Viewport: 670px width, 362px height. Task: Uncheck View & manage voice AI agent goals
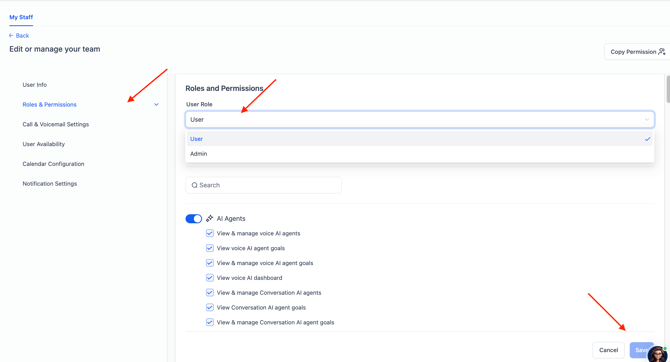click(209, 263)
